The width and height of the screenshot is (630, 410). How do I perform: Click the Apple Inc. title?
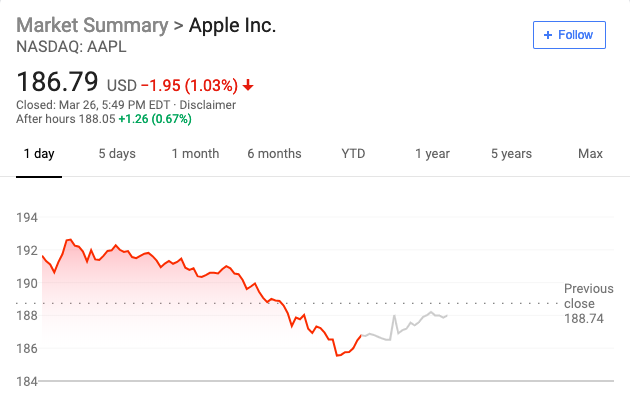pos(232,25)
